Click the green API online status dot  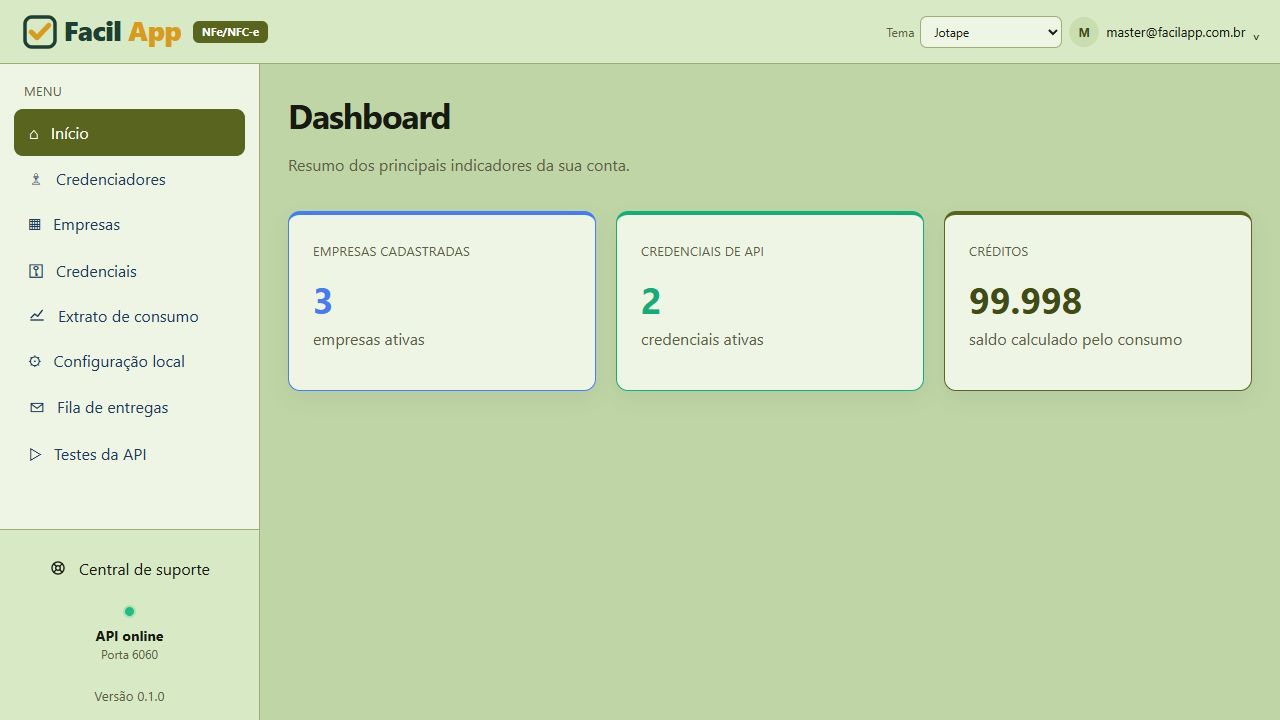pos(129,612)
